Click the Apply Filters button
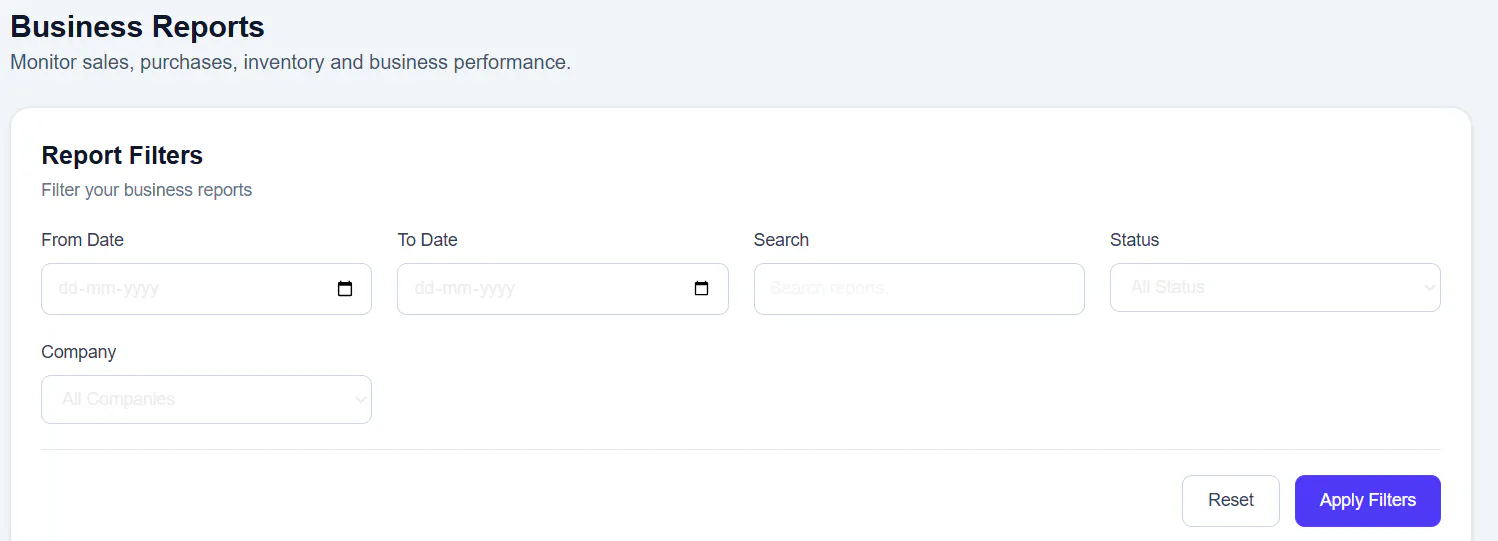Viewport: 1498px width, 541px height. tap(1368, 501)
